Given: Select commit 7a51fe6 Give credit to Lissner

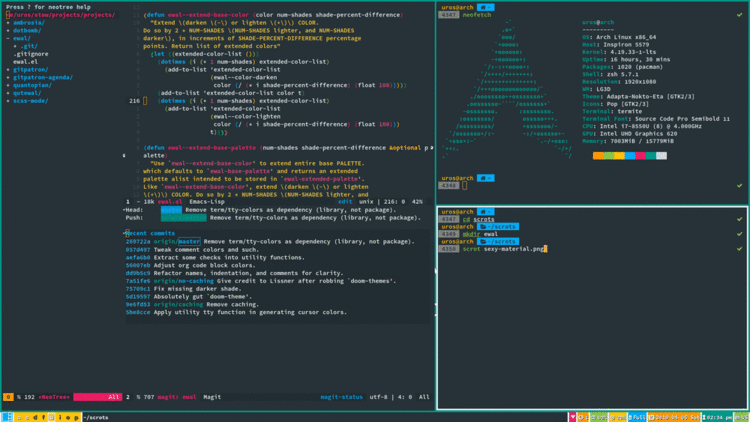Looking at the screenshot, I should (x=261, y=281).
